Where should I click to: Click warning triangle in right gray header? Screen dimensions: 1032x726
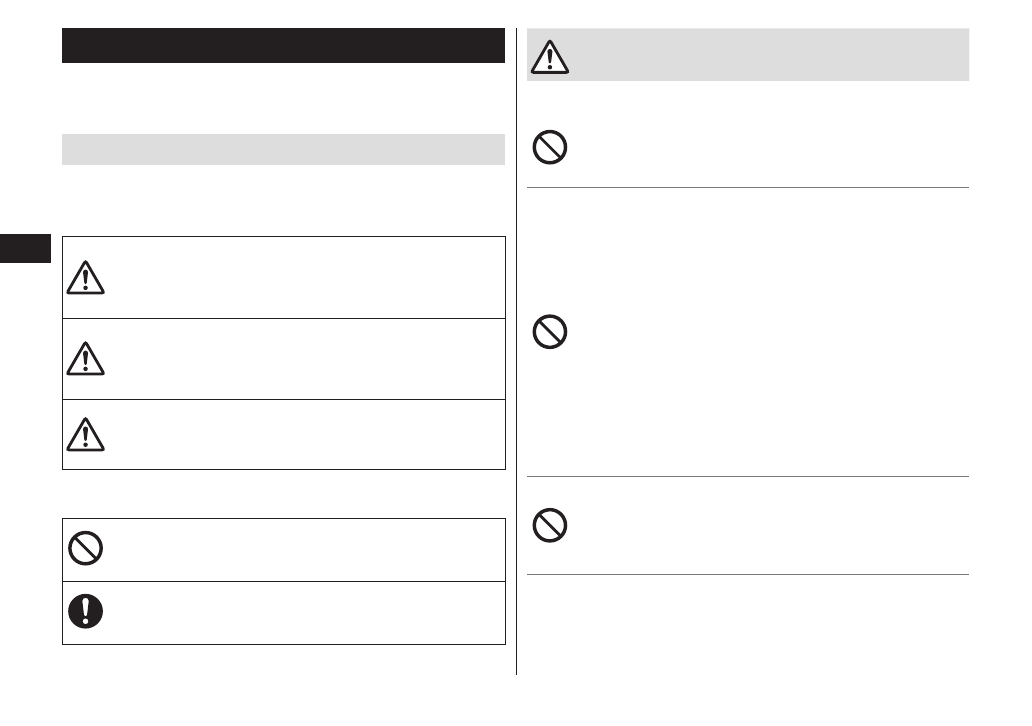pyautogui.click(x=549, y=57)
